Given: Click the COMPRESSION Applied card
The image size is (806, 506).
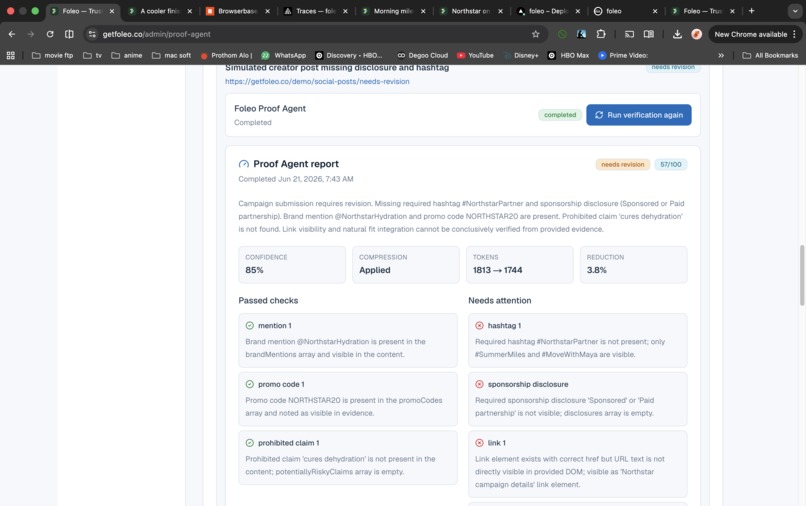Looking at the screenshot, I should point(406,264).
